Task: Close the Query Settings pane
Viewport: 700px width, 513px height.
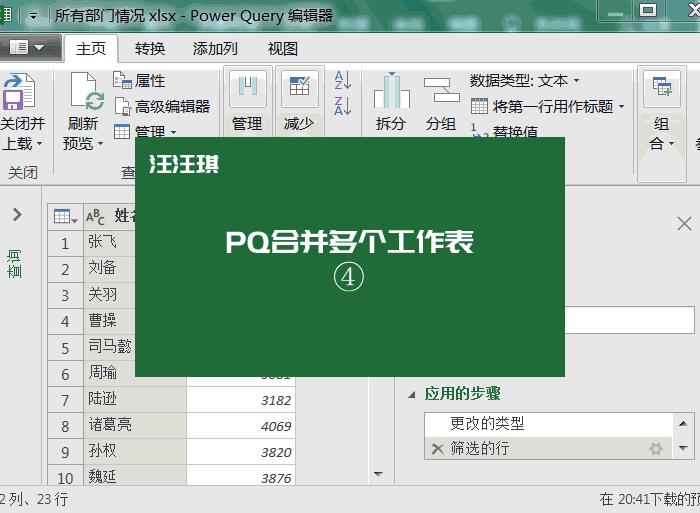Action: tap(684, 223)
